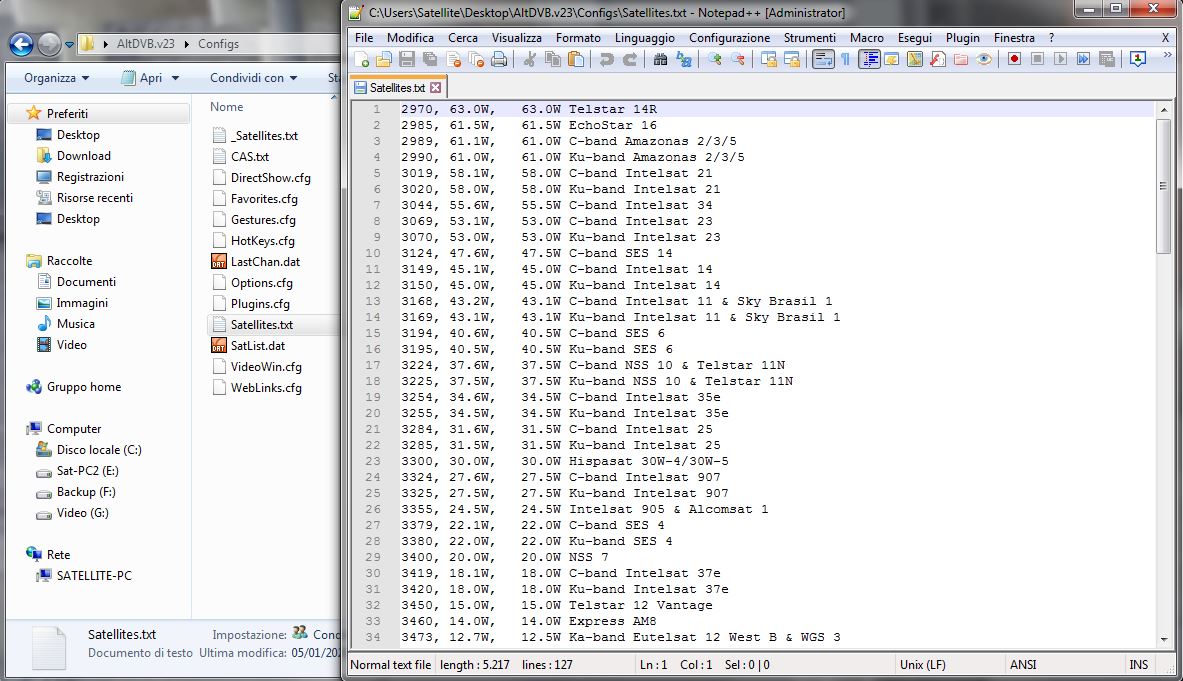This screenshot has width=1183, height=681.
Task: Click the Cut scissors icon
Action: tap(530, 60)
